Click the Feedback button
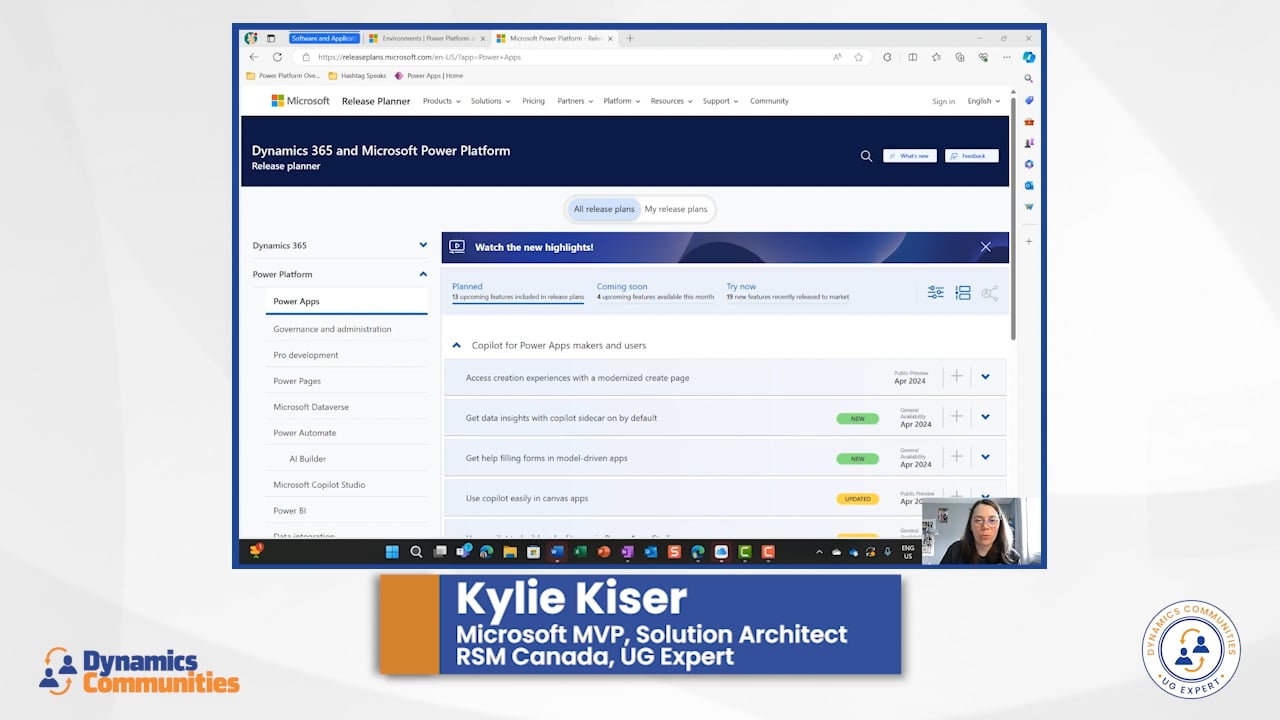Screen dimensions: 1280x720 971,156
